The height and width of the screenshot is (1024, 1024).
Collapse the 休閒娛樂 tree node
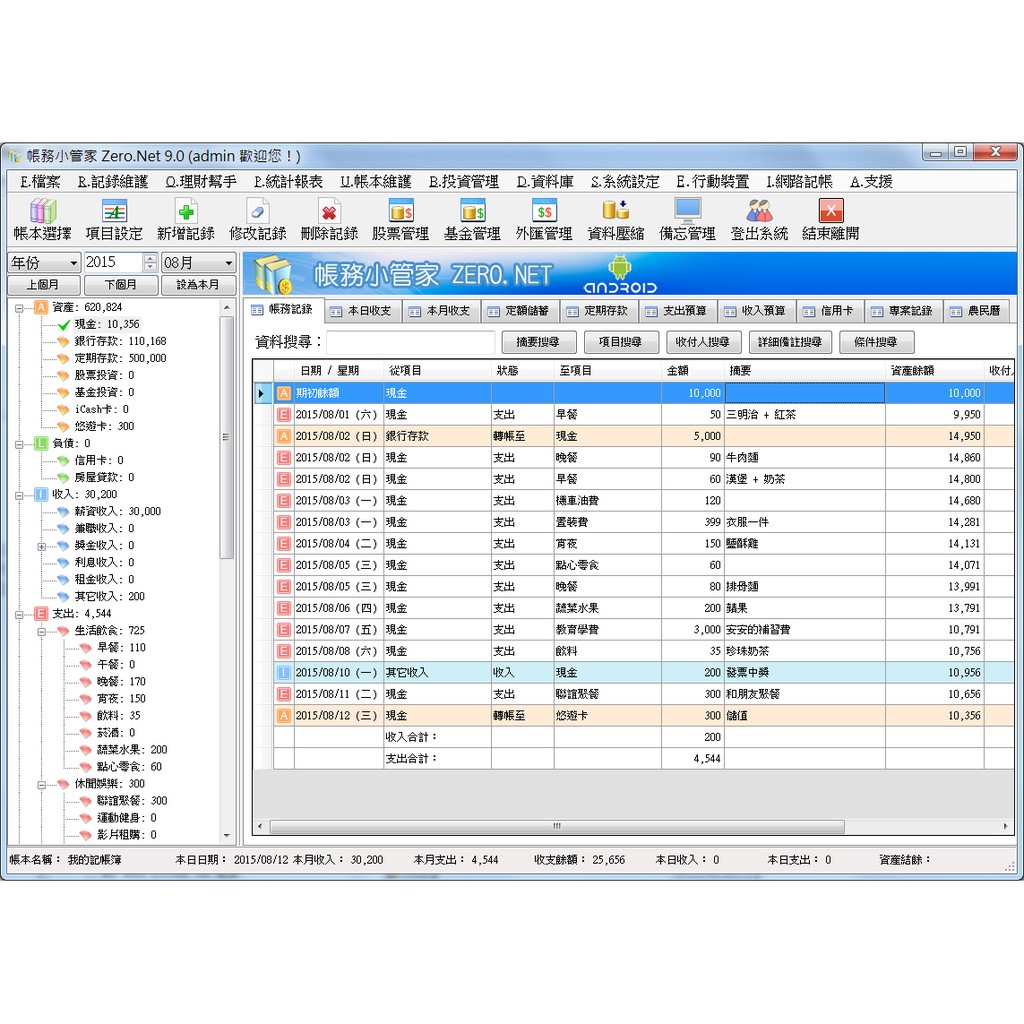tap(42, 785)
